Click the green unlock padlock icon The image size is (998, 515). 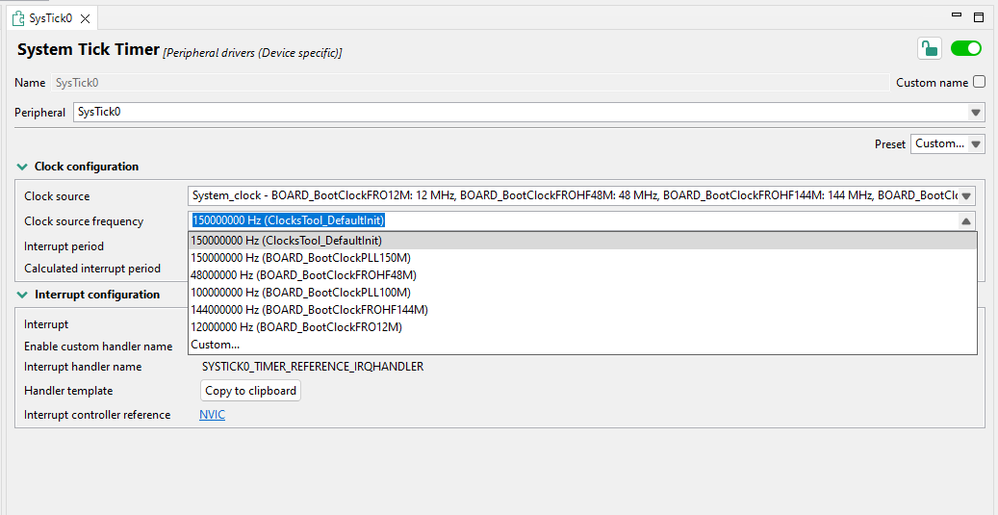click(x=929, y=49)
